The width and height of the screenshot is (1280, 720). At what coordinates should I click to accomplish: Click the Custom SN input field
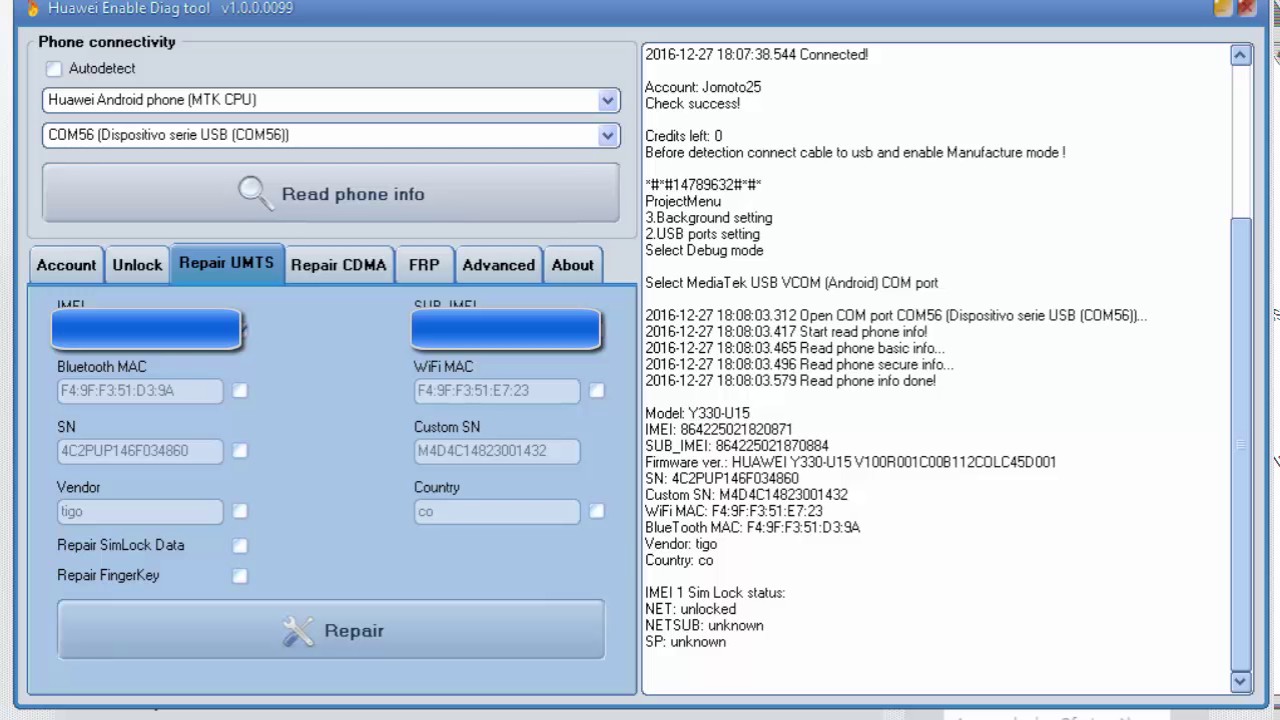pyautogui.click(x=497, y=451)
